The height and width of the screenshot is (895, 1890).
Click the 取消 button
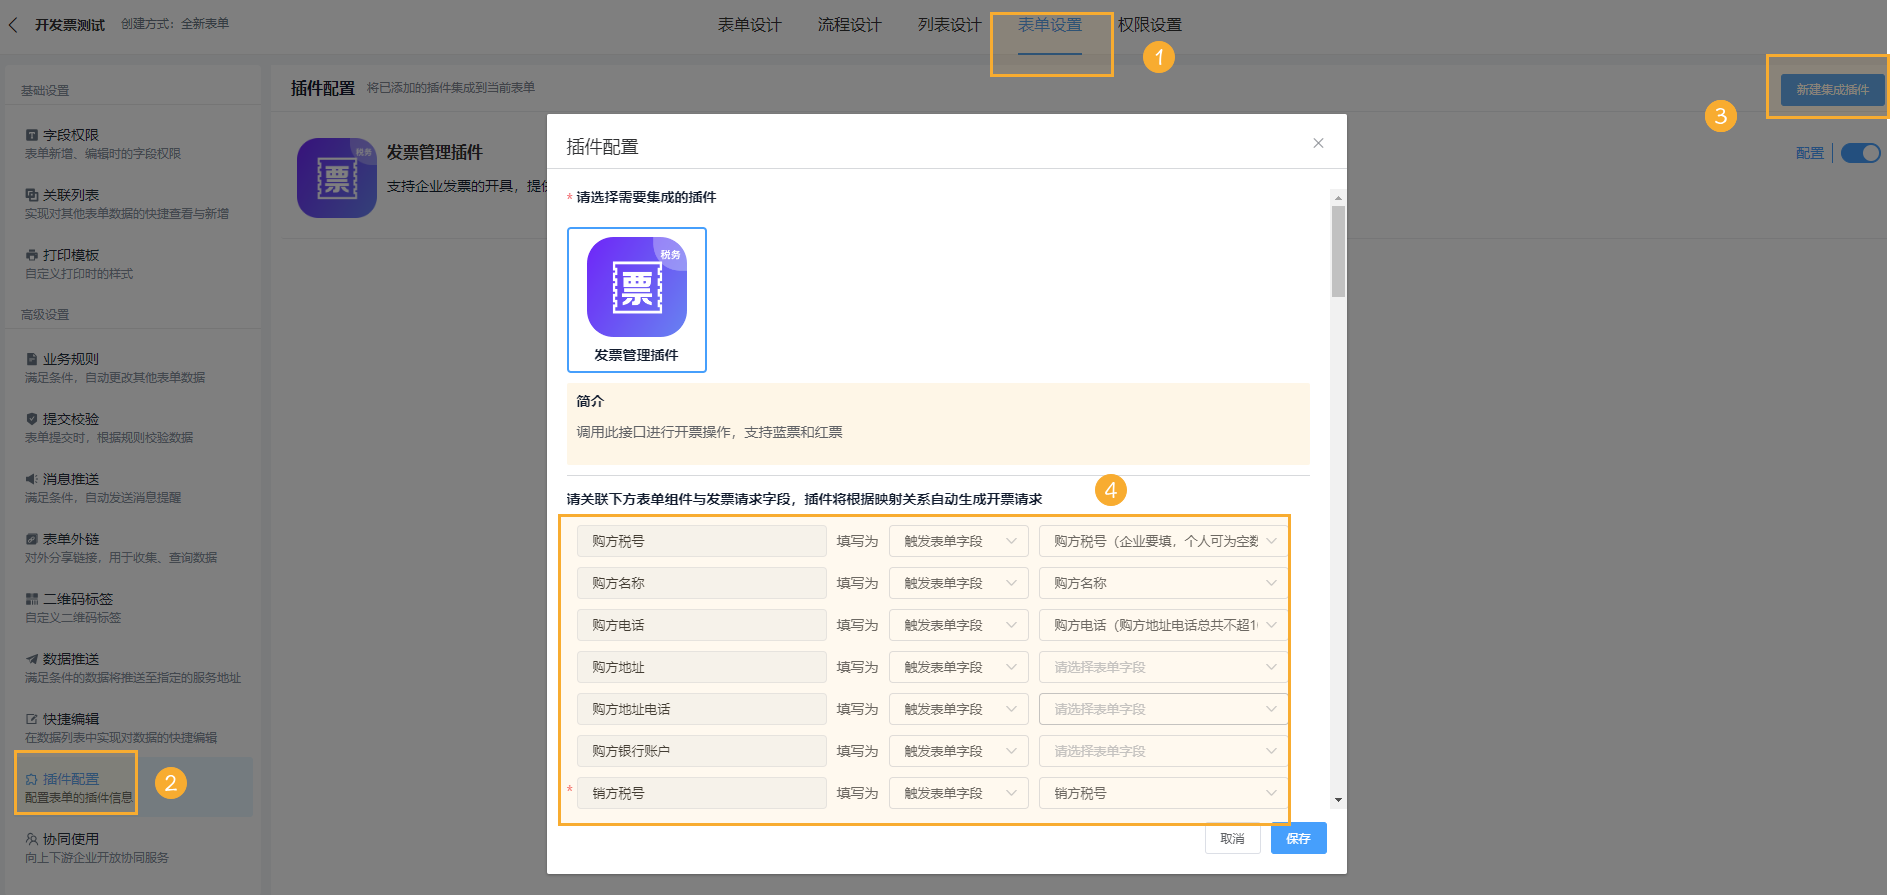[x=1232, y=838]
